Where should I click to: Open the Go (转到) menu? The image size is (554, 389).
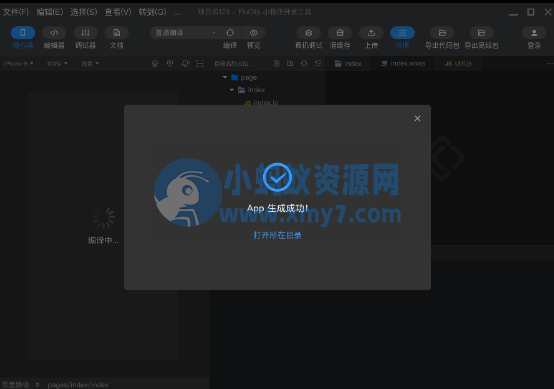coord(152,12)
